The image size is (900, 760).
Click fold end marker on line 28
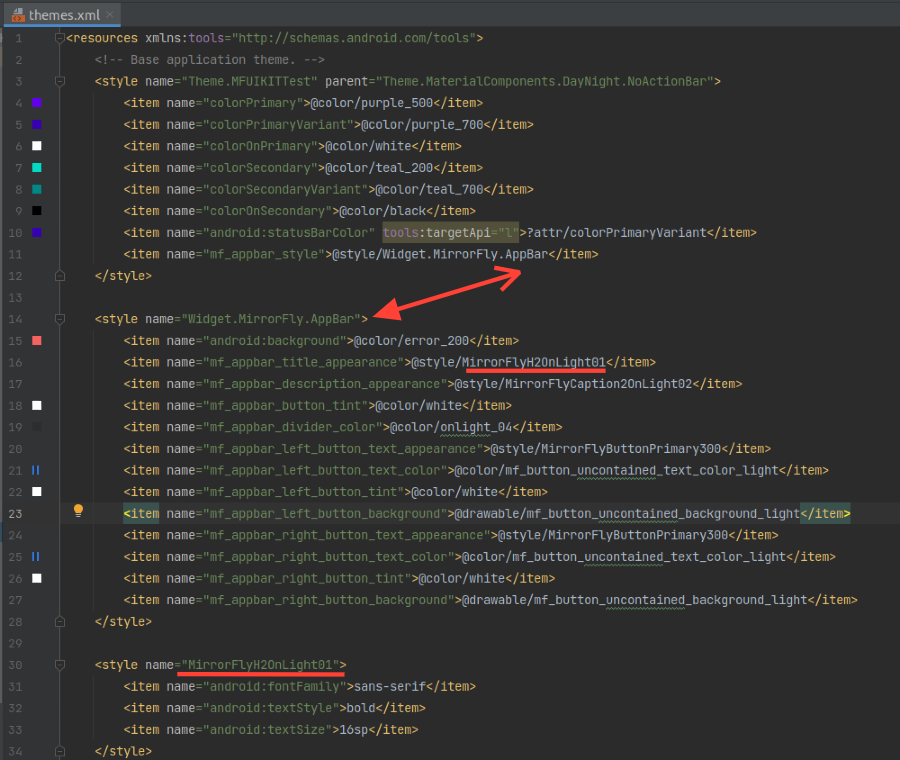[59, 621]
